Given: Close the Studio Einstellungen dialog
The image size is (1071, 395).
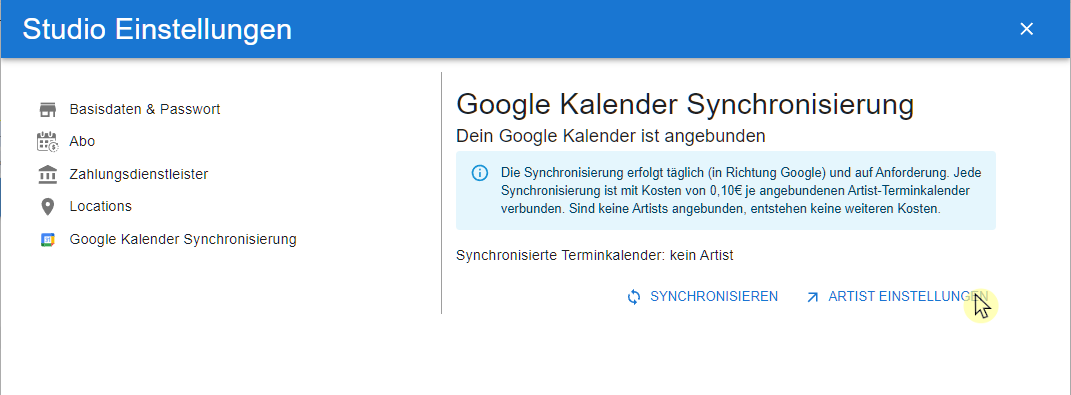Looking at the screenshot, I should [x=1027, y=29].
